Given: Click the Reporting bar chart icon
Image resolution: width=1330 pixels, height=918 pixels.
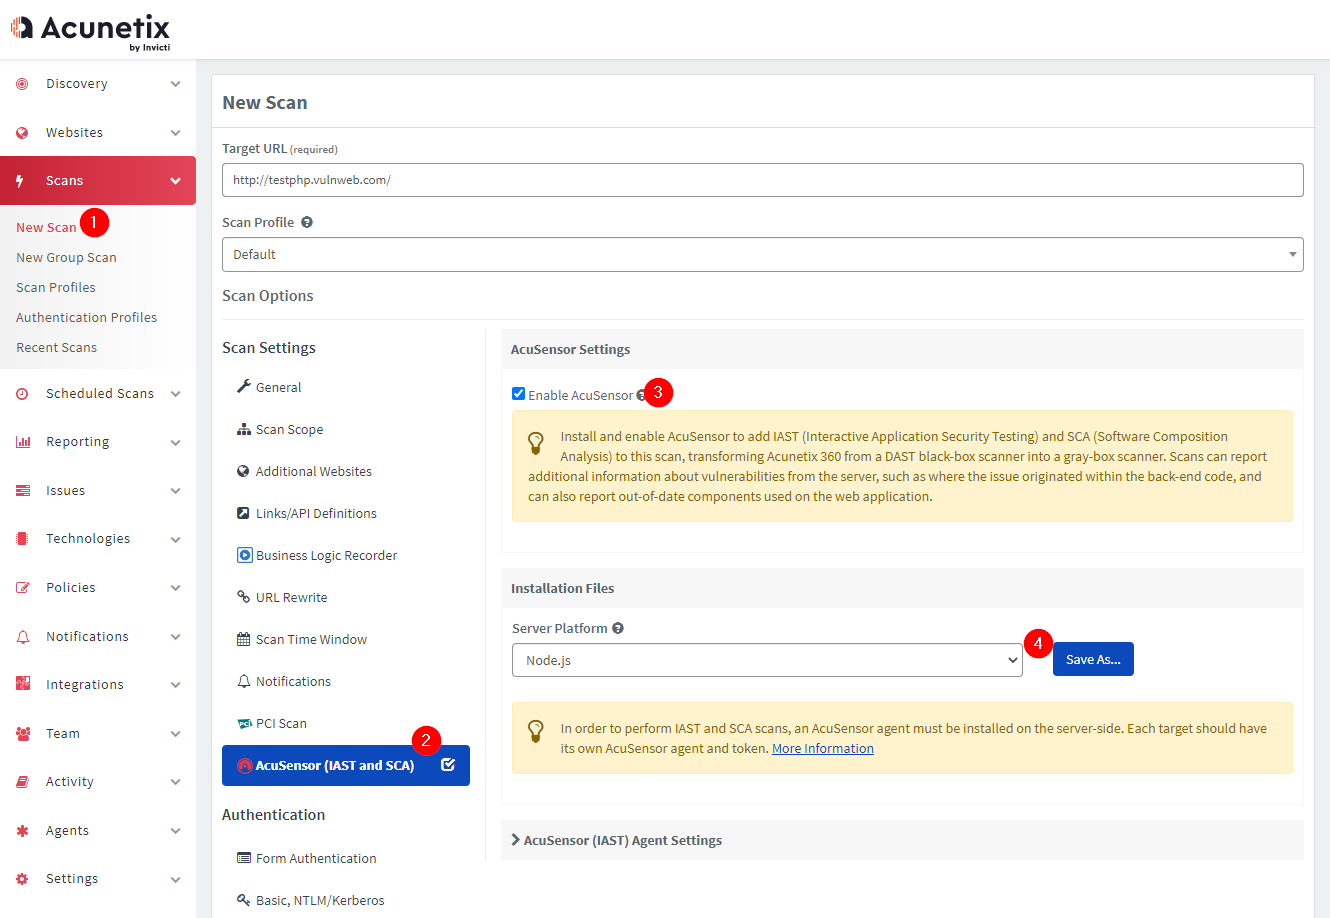Looking at the screenshot, I should click(x=22, y=442).
